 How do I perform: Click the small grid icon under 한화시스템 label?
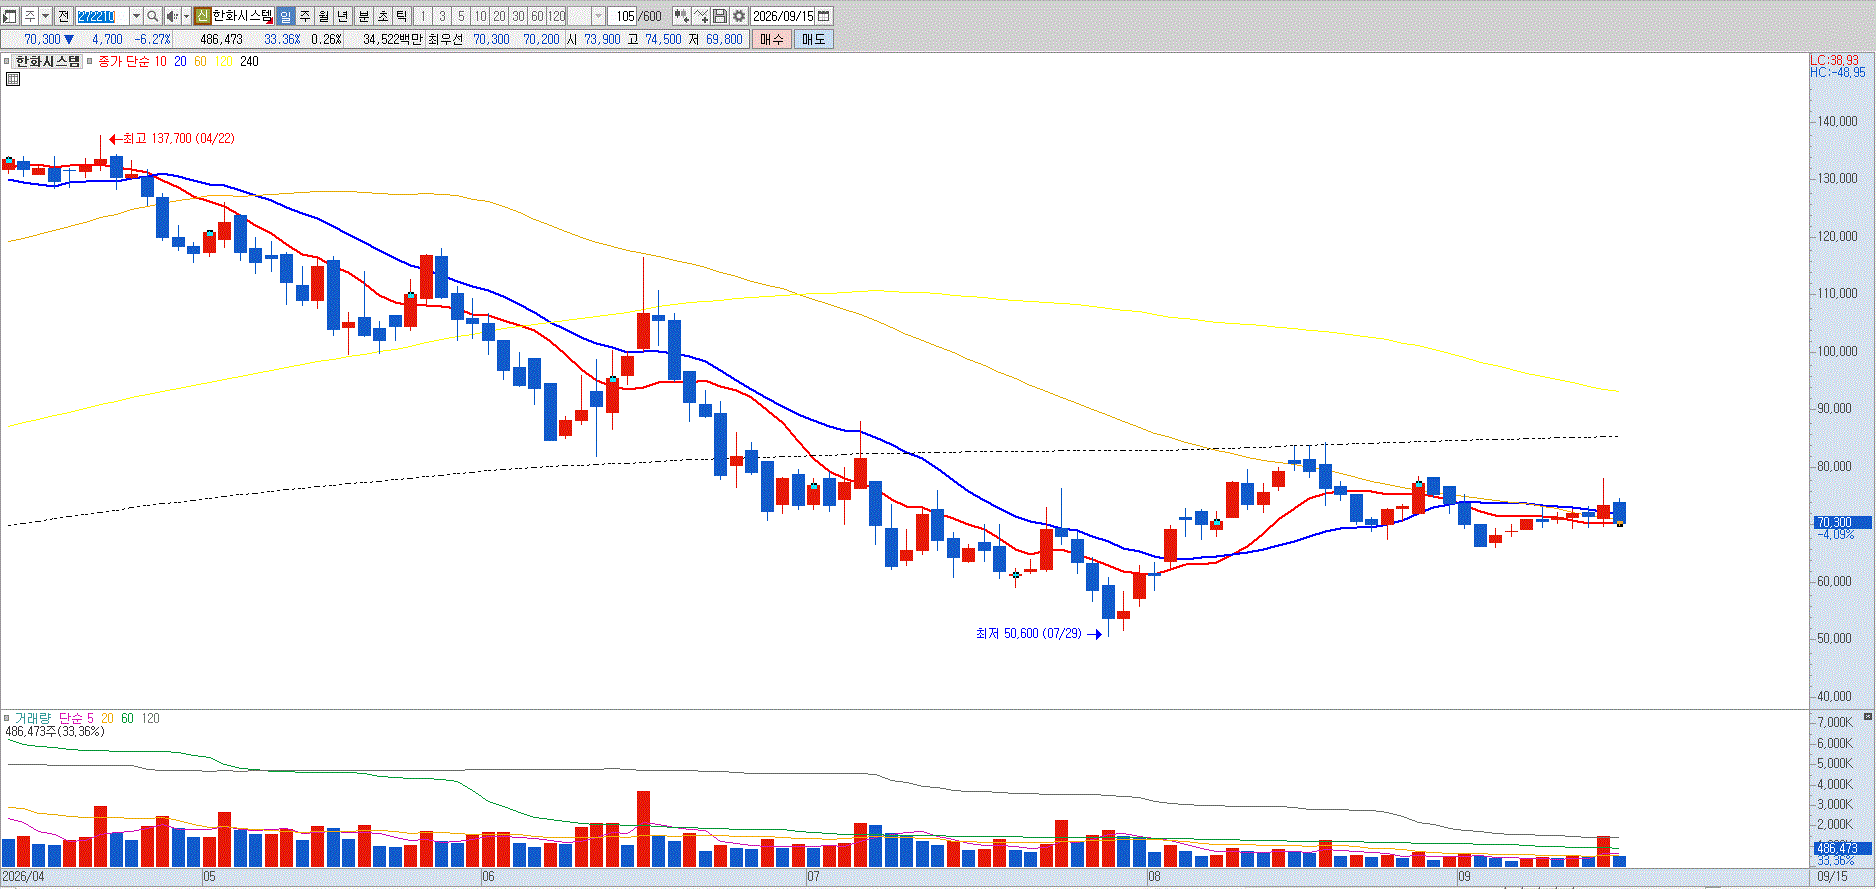(x=12, y=79)
